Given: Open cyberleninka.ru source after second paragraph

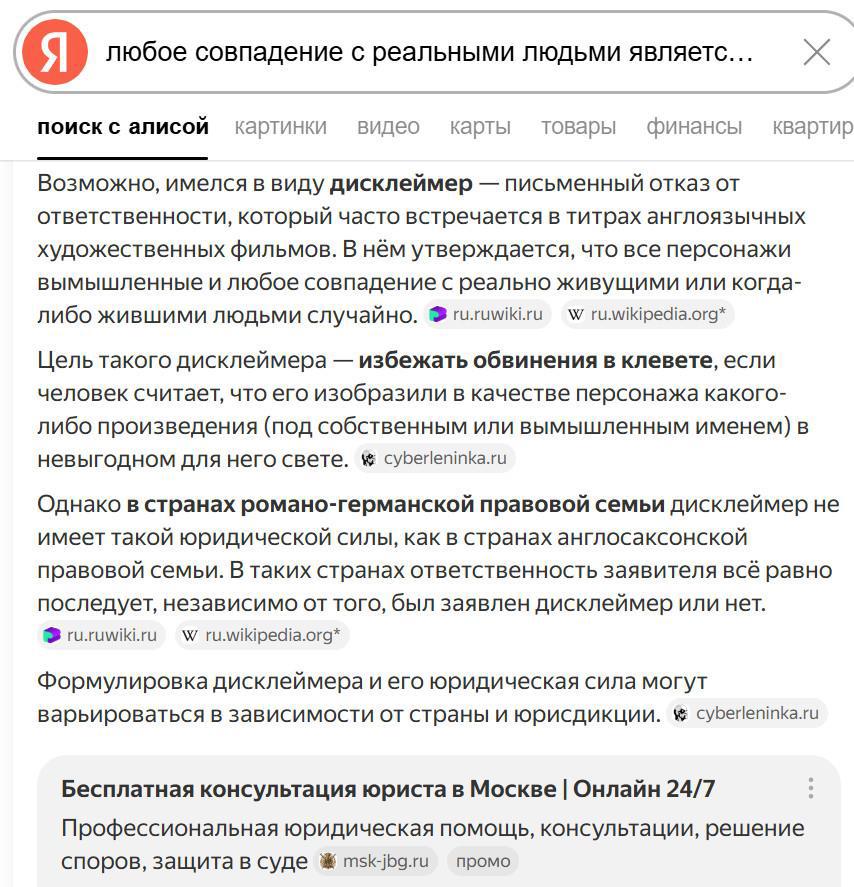Looking at the screenshot, I should click(435, 459).
